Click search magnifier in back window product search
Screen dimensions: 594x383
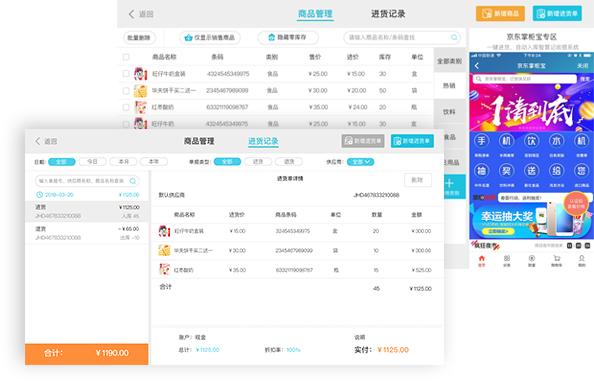tap(454, 37)
